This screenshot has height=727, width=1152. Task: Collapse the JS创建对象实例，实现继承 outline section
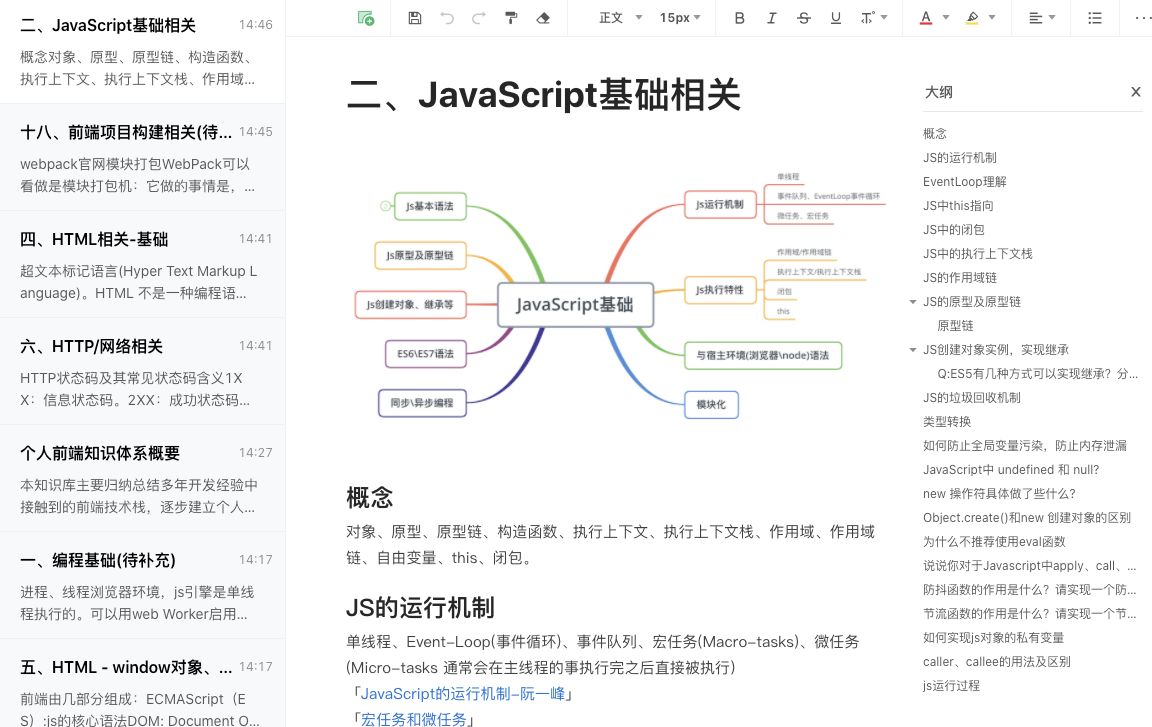click(x=912, y=350)
